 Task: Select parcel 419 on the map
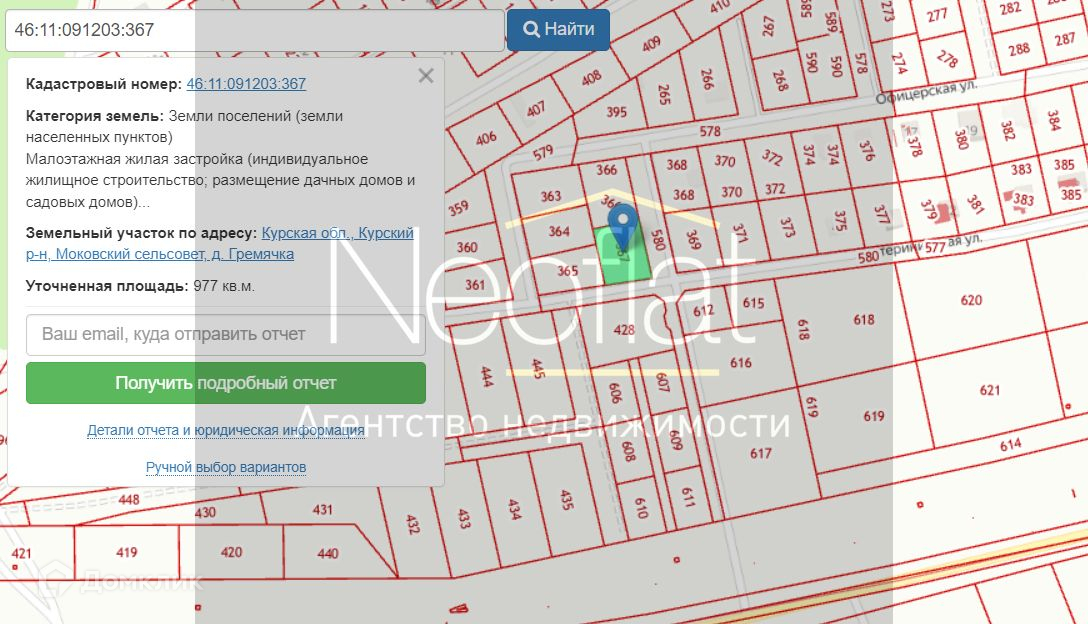coord(126,553)
